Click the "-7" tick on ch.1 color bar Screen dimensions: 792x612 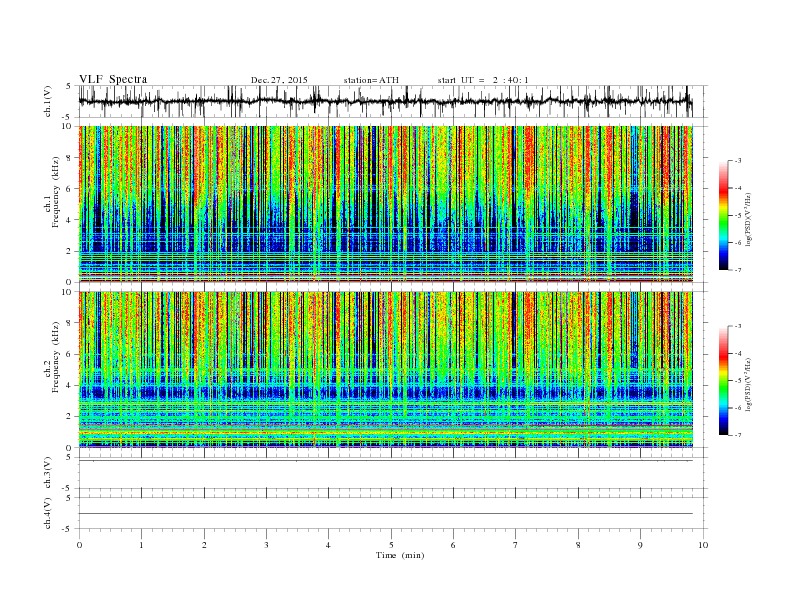pyautogui.click(x=737, y=270)
